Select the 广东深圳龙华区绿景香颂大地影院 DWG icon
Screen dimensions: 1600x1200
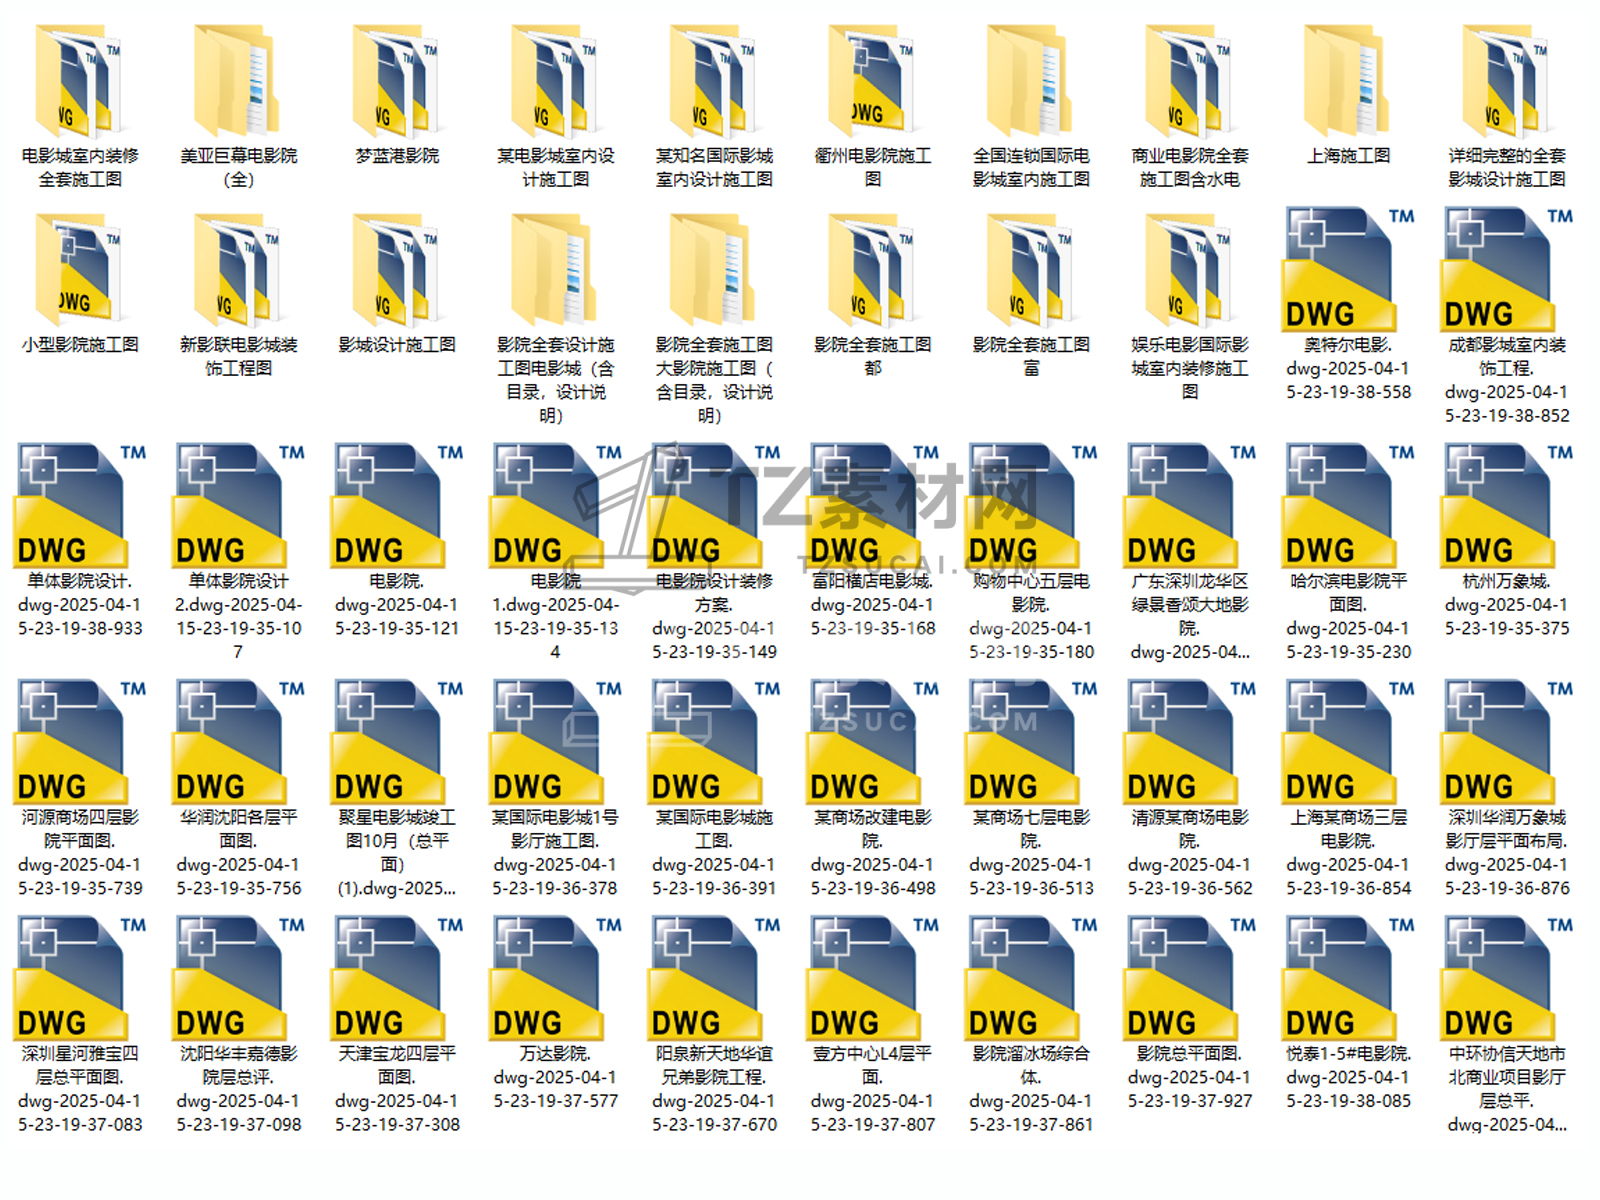point(1189,505)
